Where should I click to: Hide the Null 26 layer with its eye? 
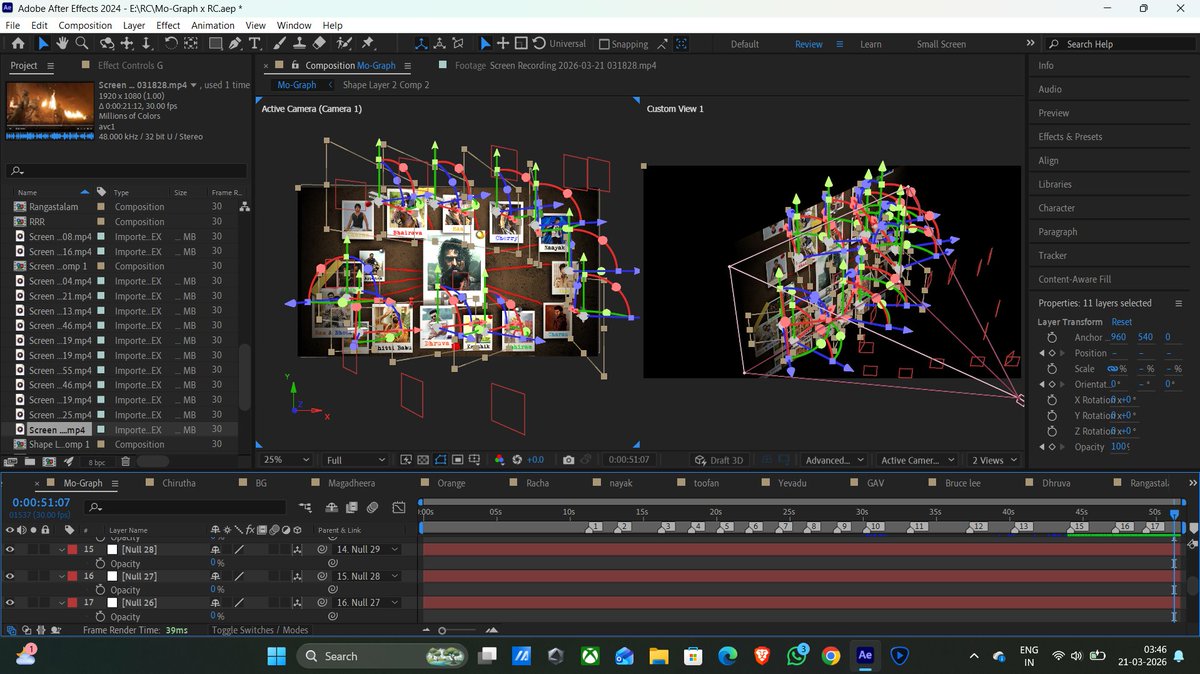pyautogui.click(x=10, y=603)
